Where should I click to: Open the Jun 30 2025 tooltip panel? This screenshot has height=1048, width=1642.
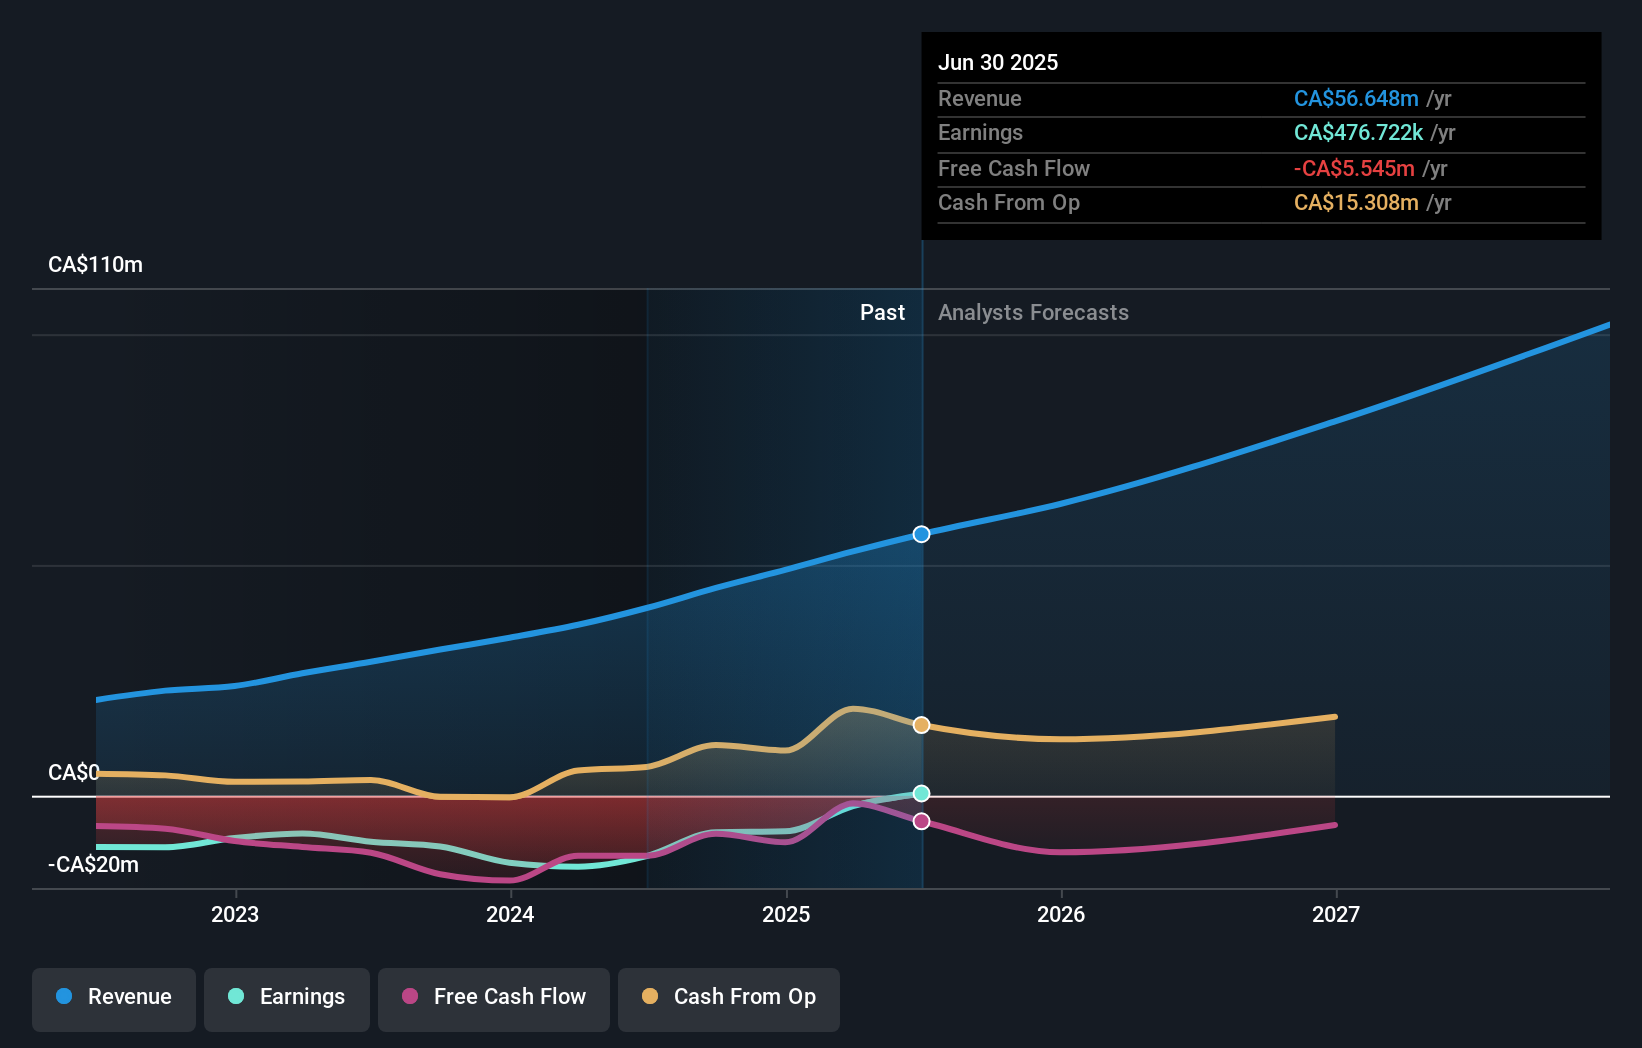[1261, 135]
